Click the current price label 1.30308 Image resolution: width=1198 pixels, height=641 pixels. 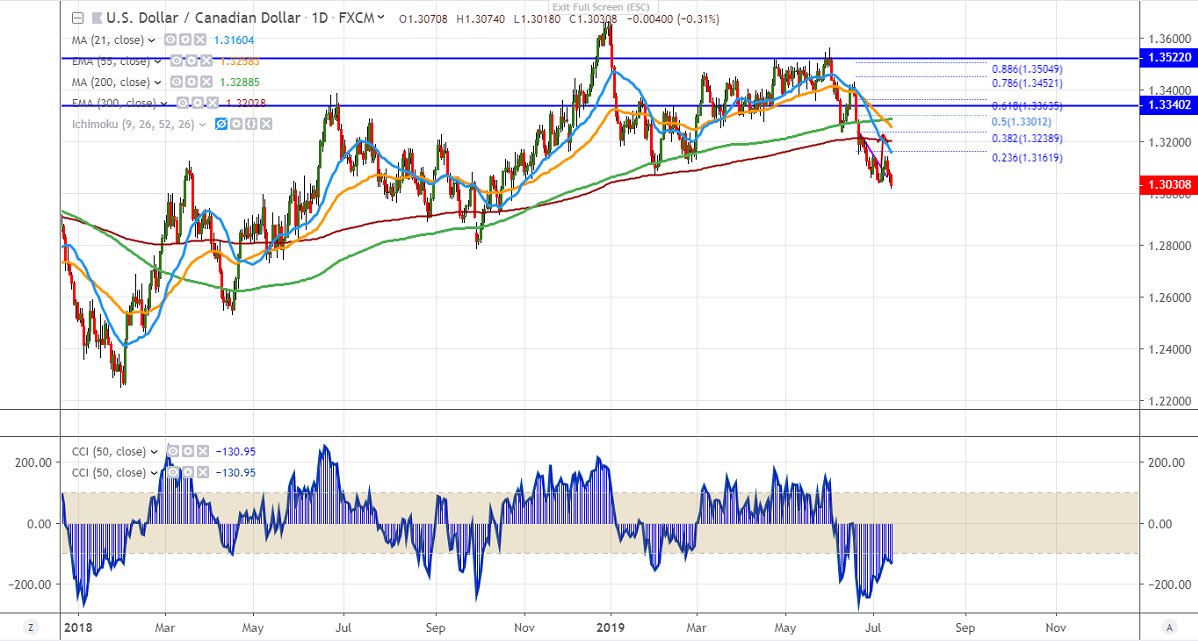pos(1167,184)
